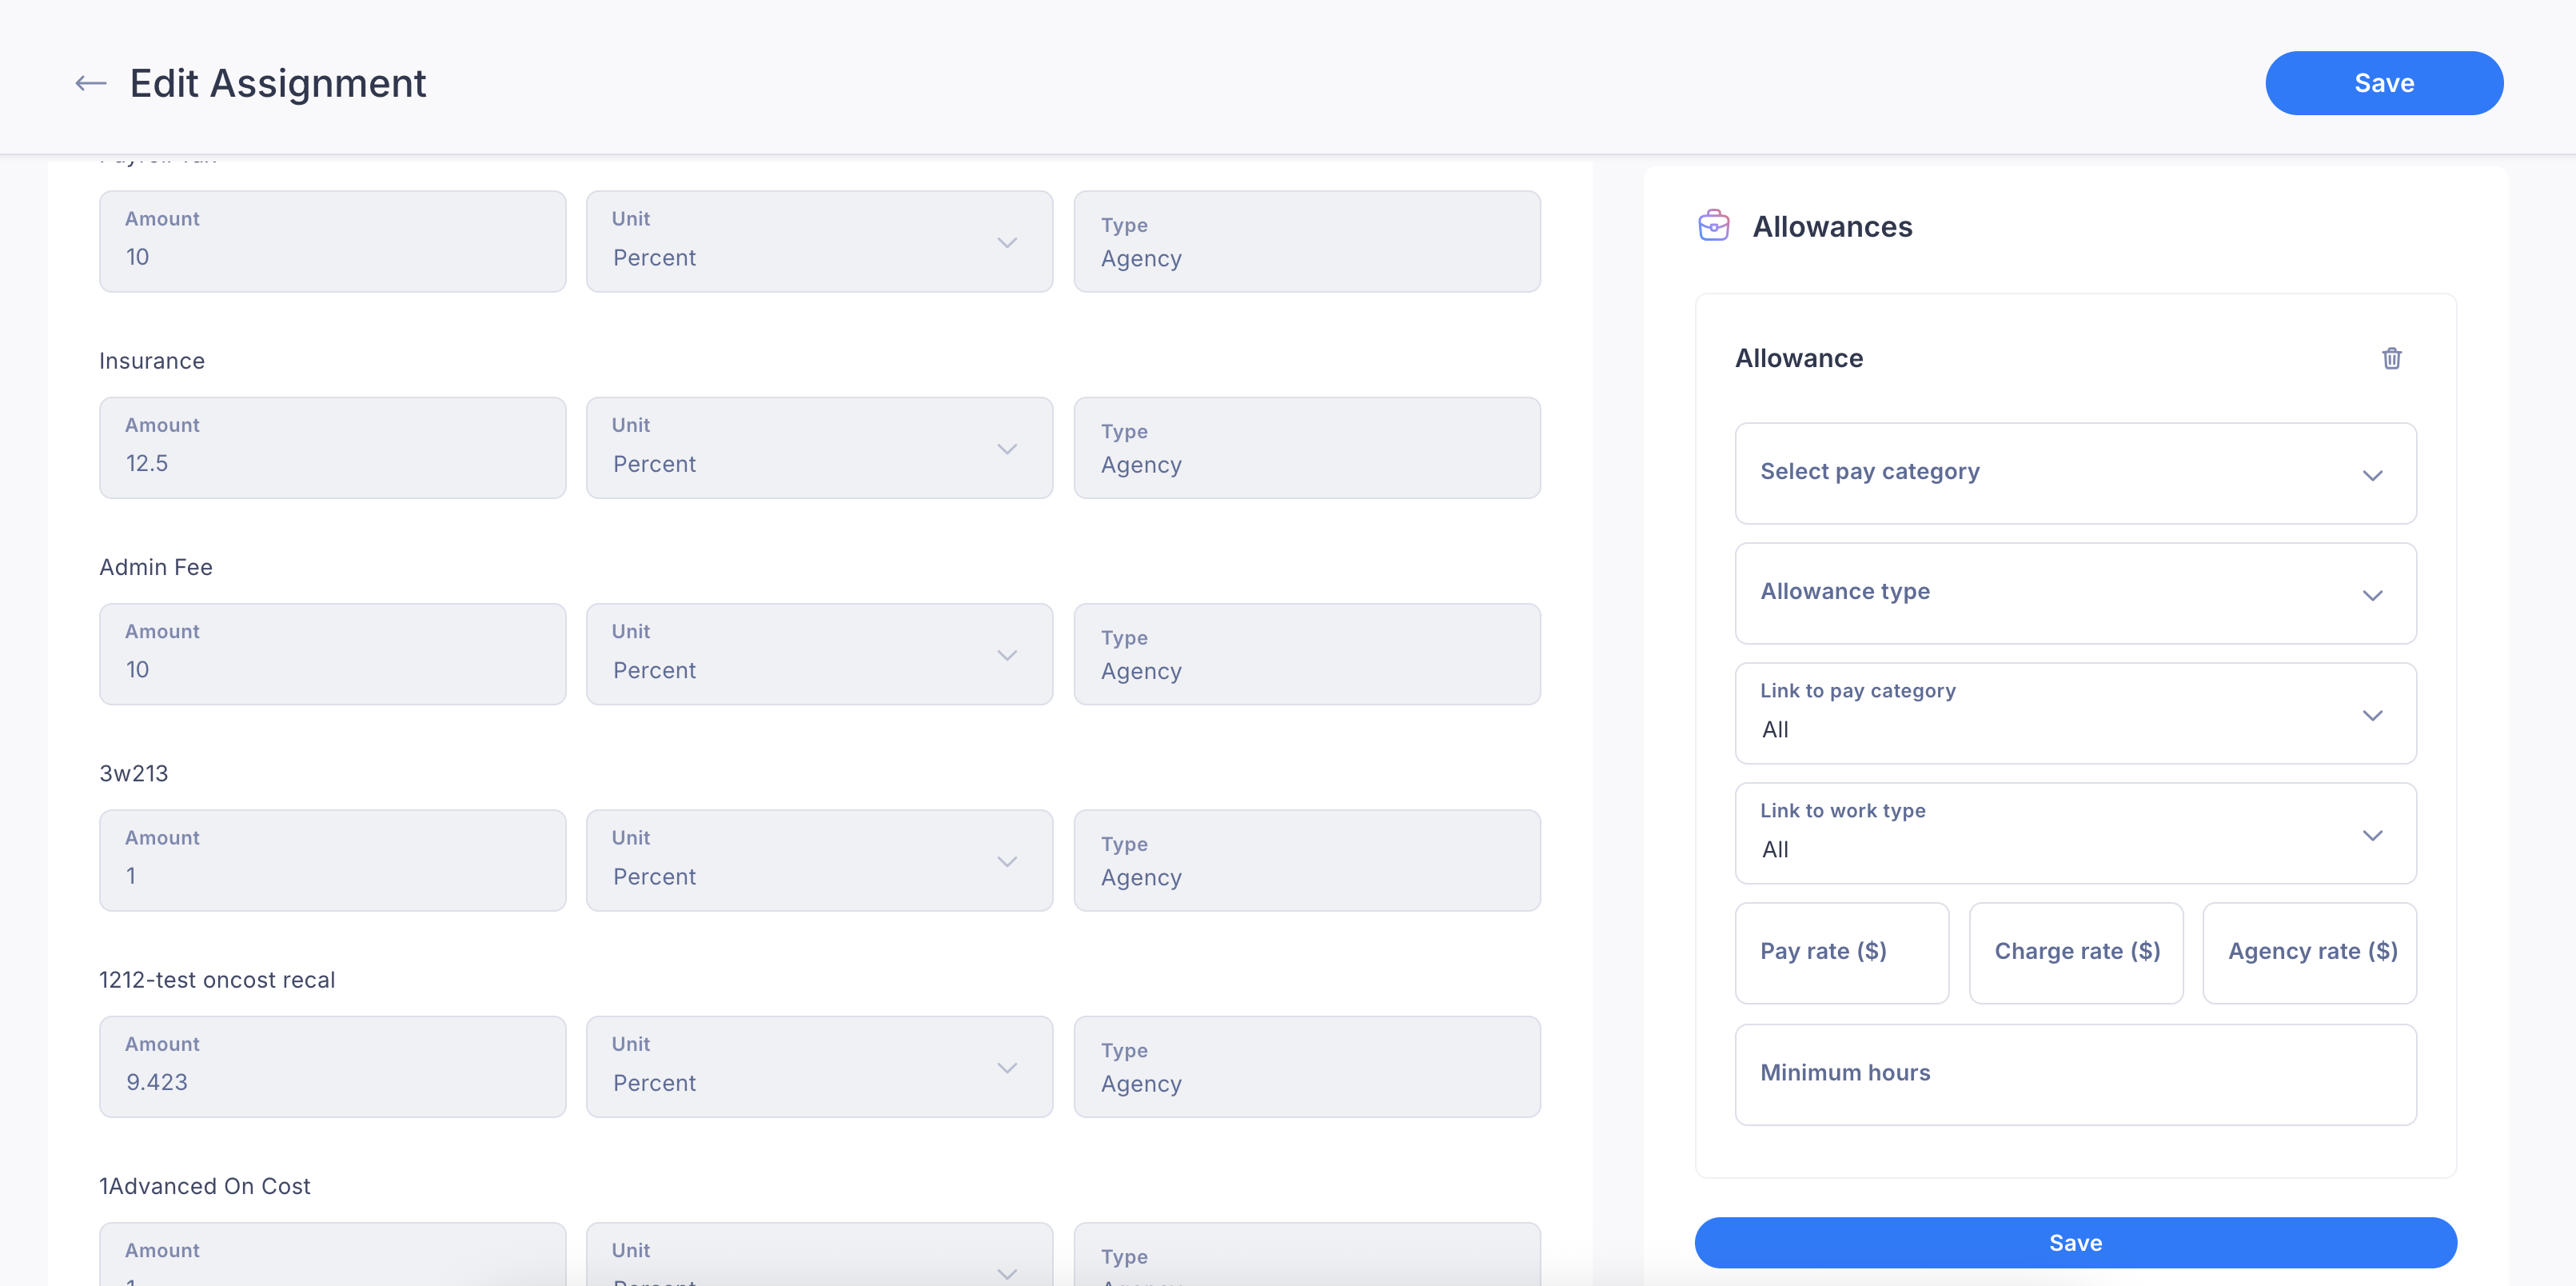The height and width of the screenshot is (1286, 2576).
Task: Edit the 9.423 Amount field
Action: [332, 1067]
